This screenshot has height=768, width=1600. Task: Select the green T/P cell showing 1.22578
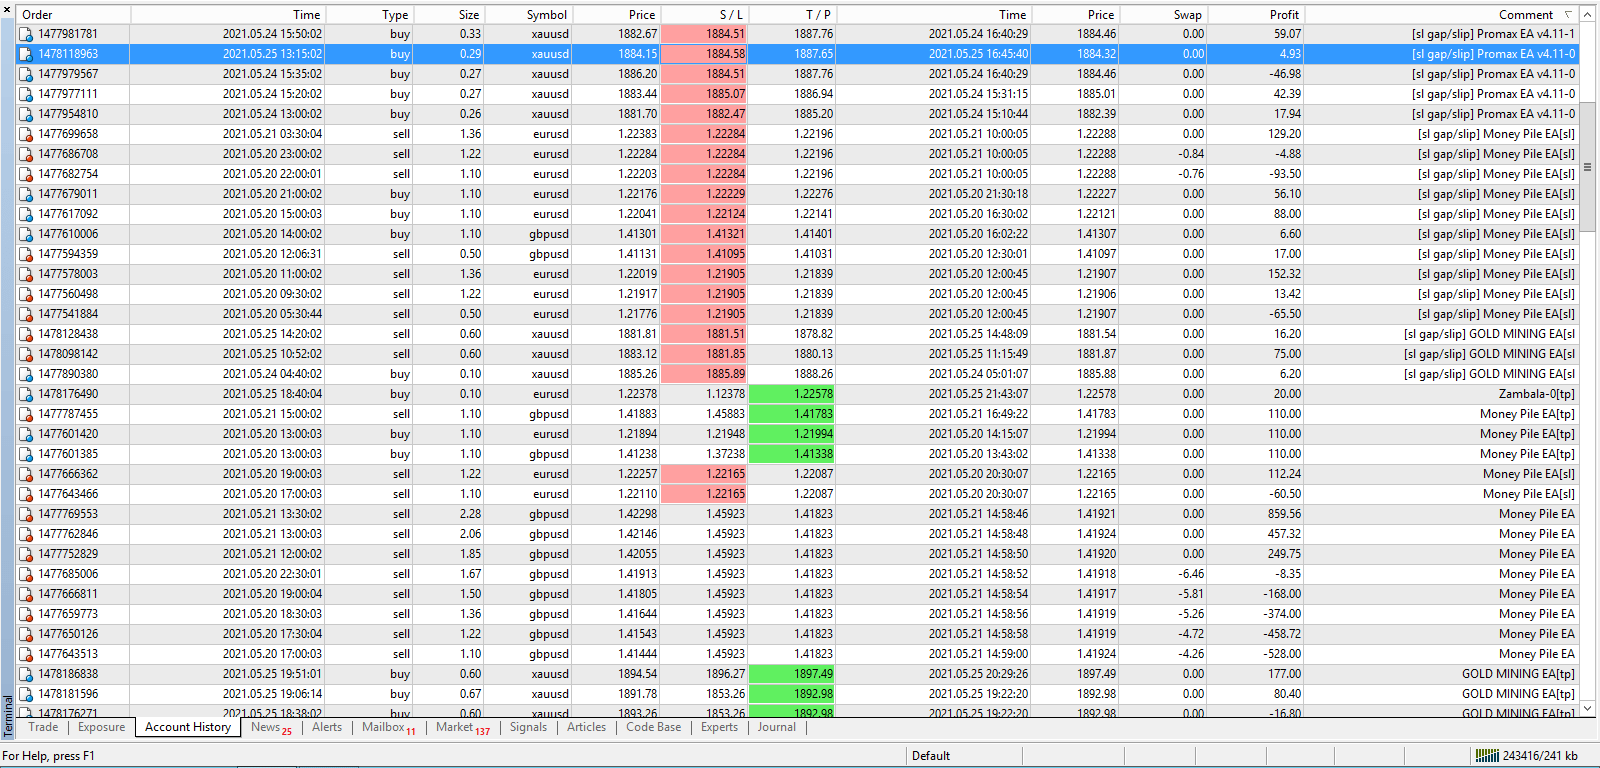pos(791,394)
